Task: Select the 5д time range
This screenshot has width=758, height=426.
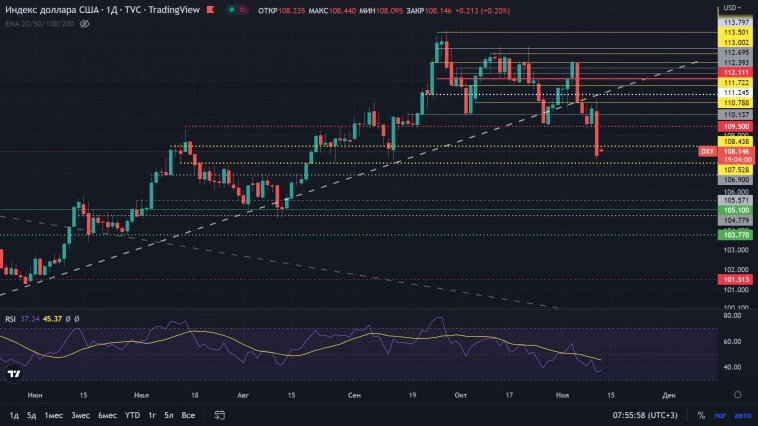Action: (x=32, y=414)
